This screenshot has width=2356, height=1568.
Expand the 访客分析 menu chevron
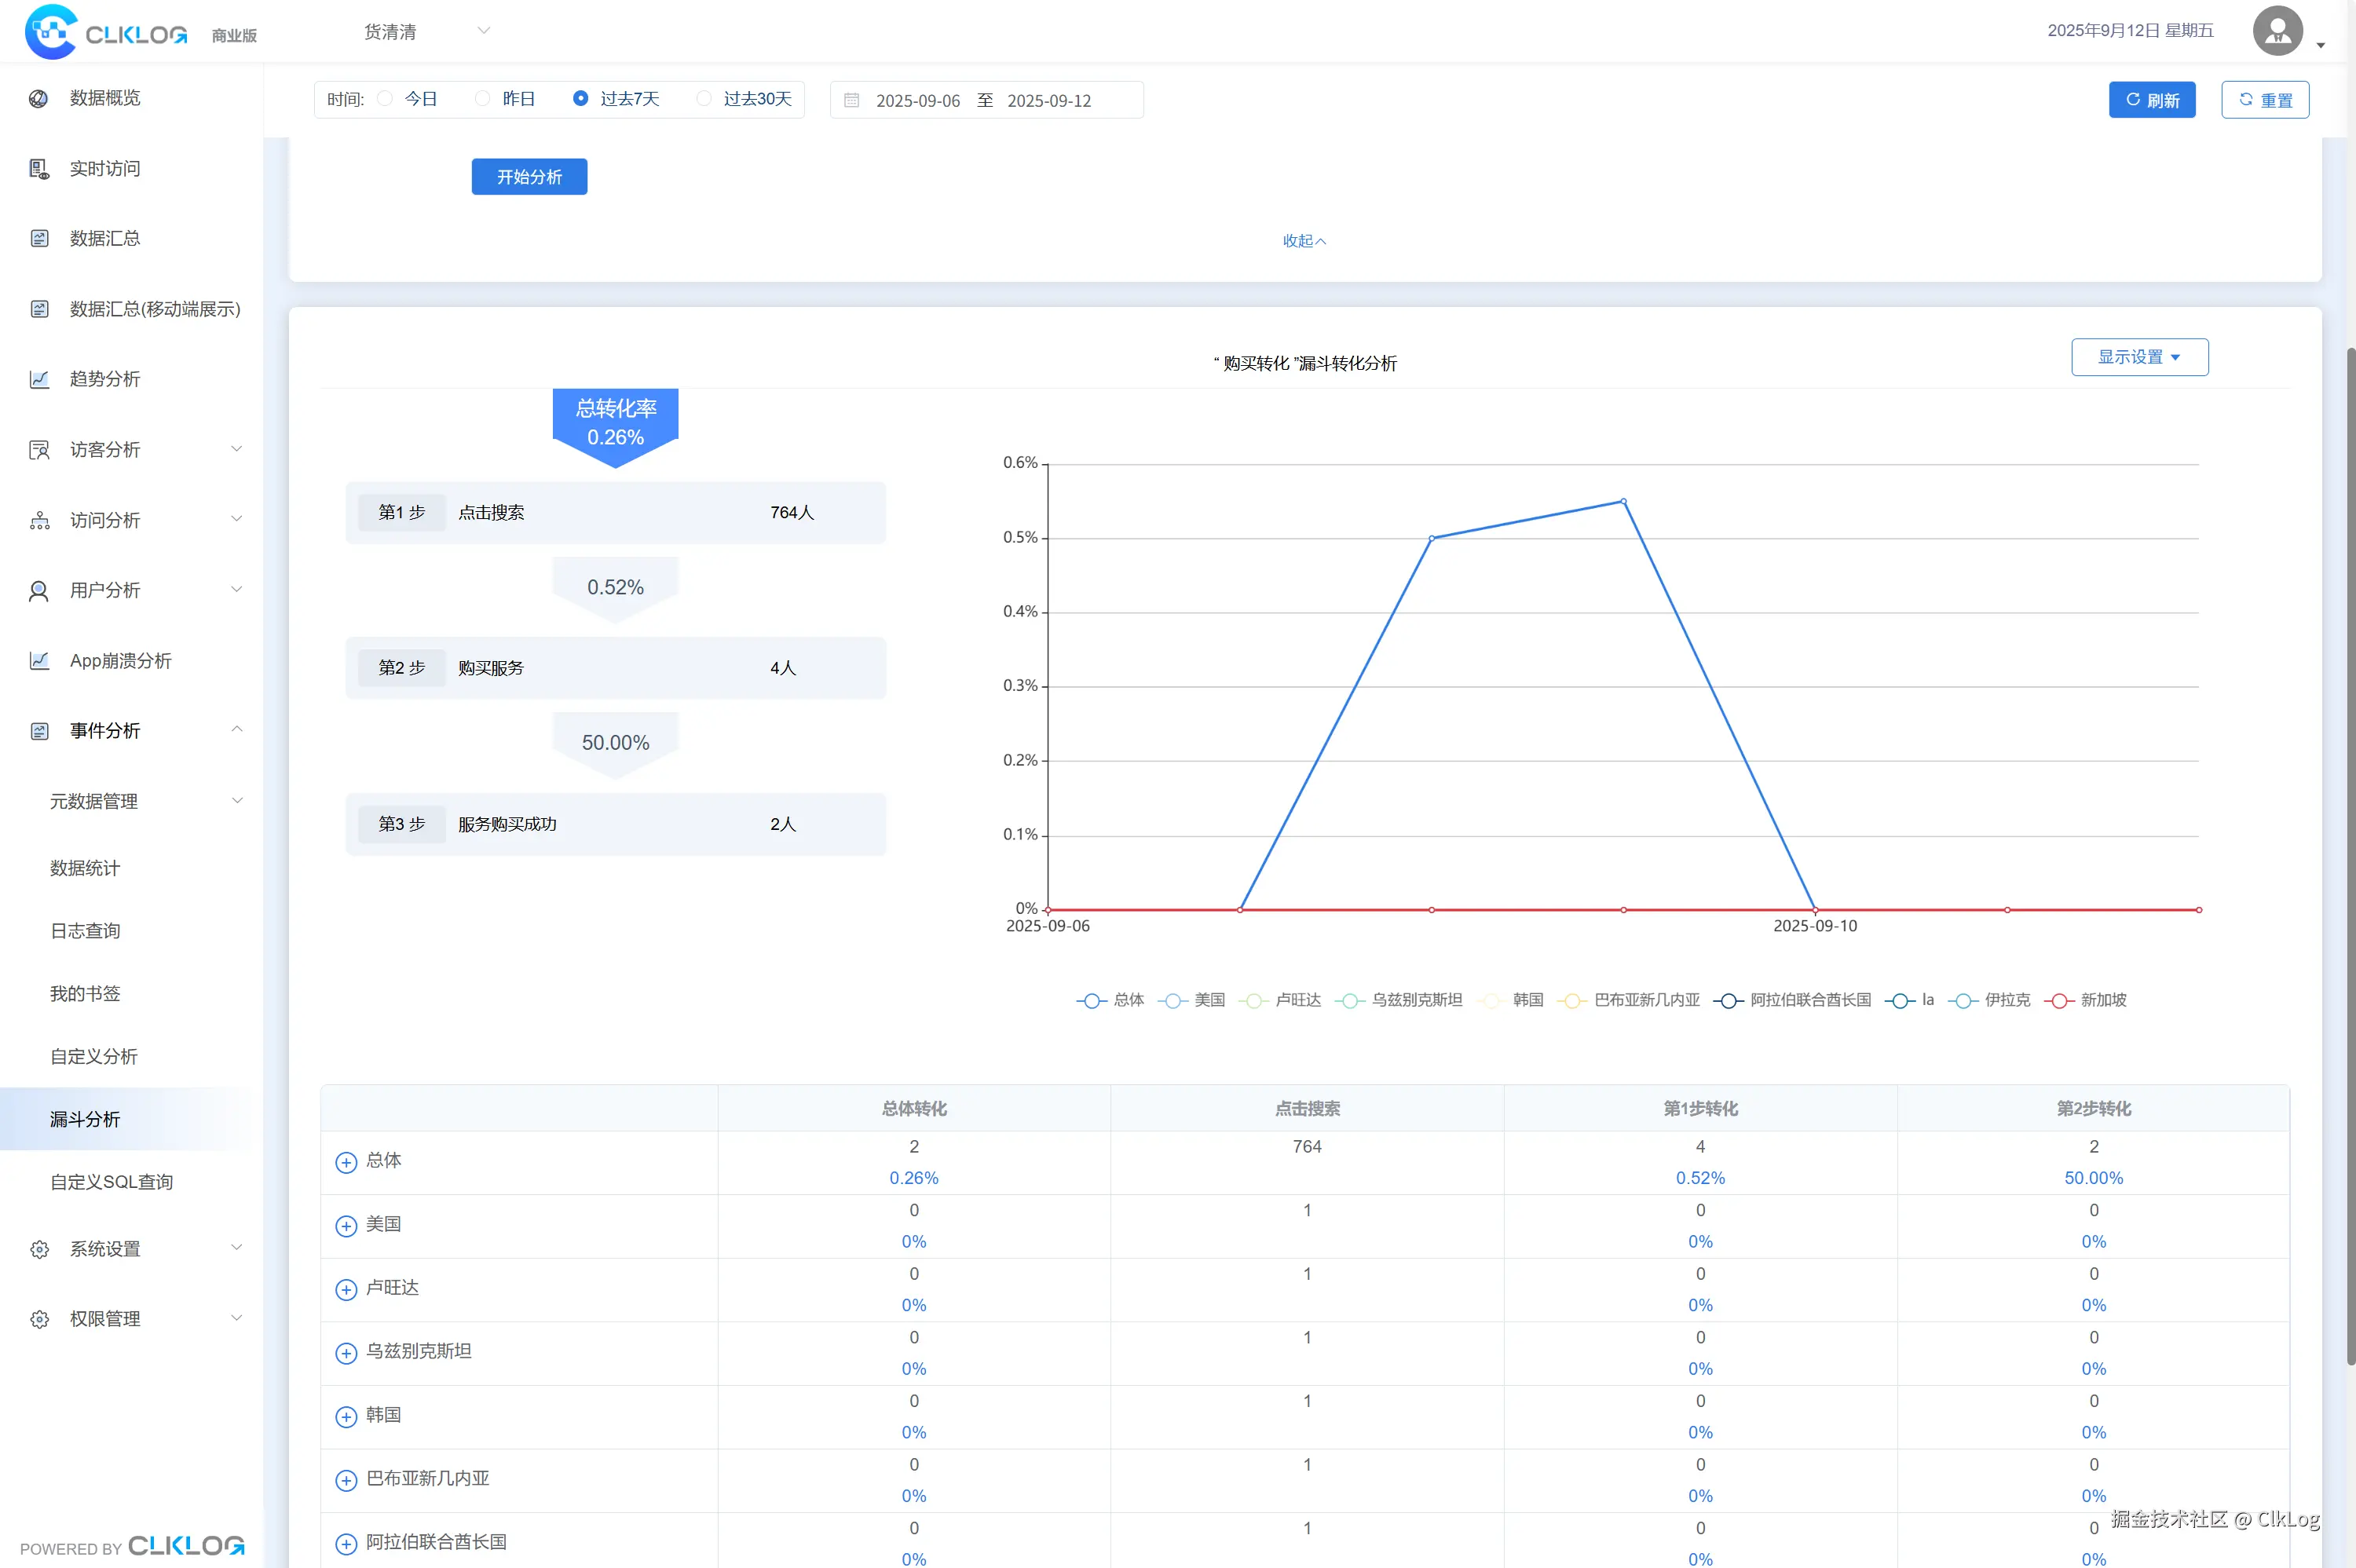pyautogui.click(x=237, y=449)
